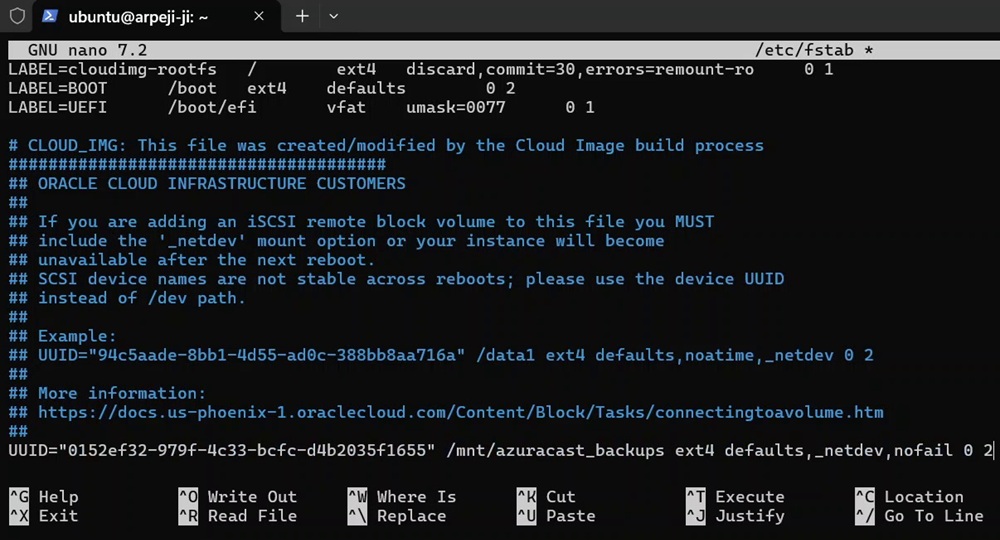The width and height of the screenshot is (1000, 540).
Task: Click the shield icon in the title bar
Action: (17, 16)
